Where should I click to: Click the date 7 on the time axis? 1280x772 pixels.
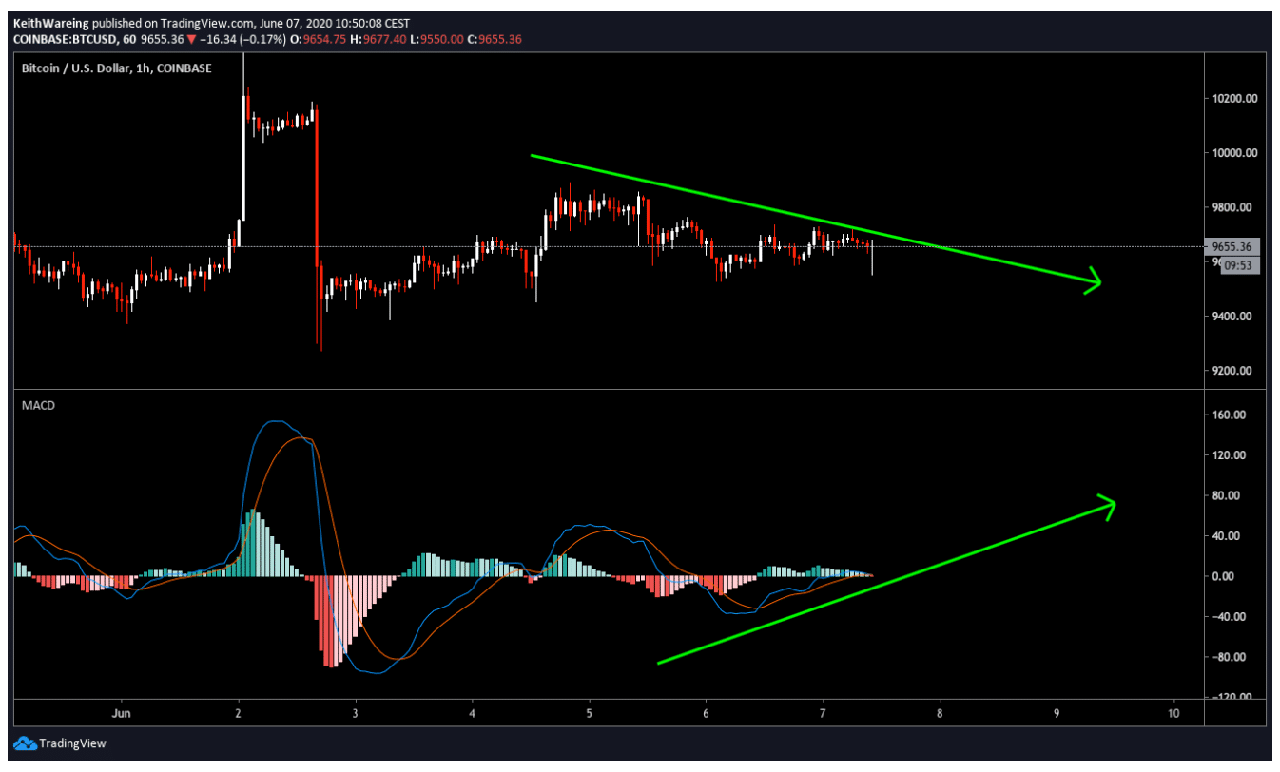pyautogui.click(x=823, y=714)
